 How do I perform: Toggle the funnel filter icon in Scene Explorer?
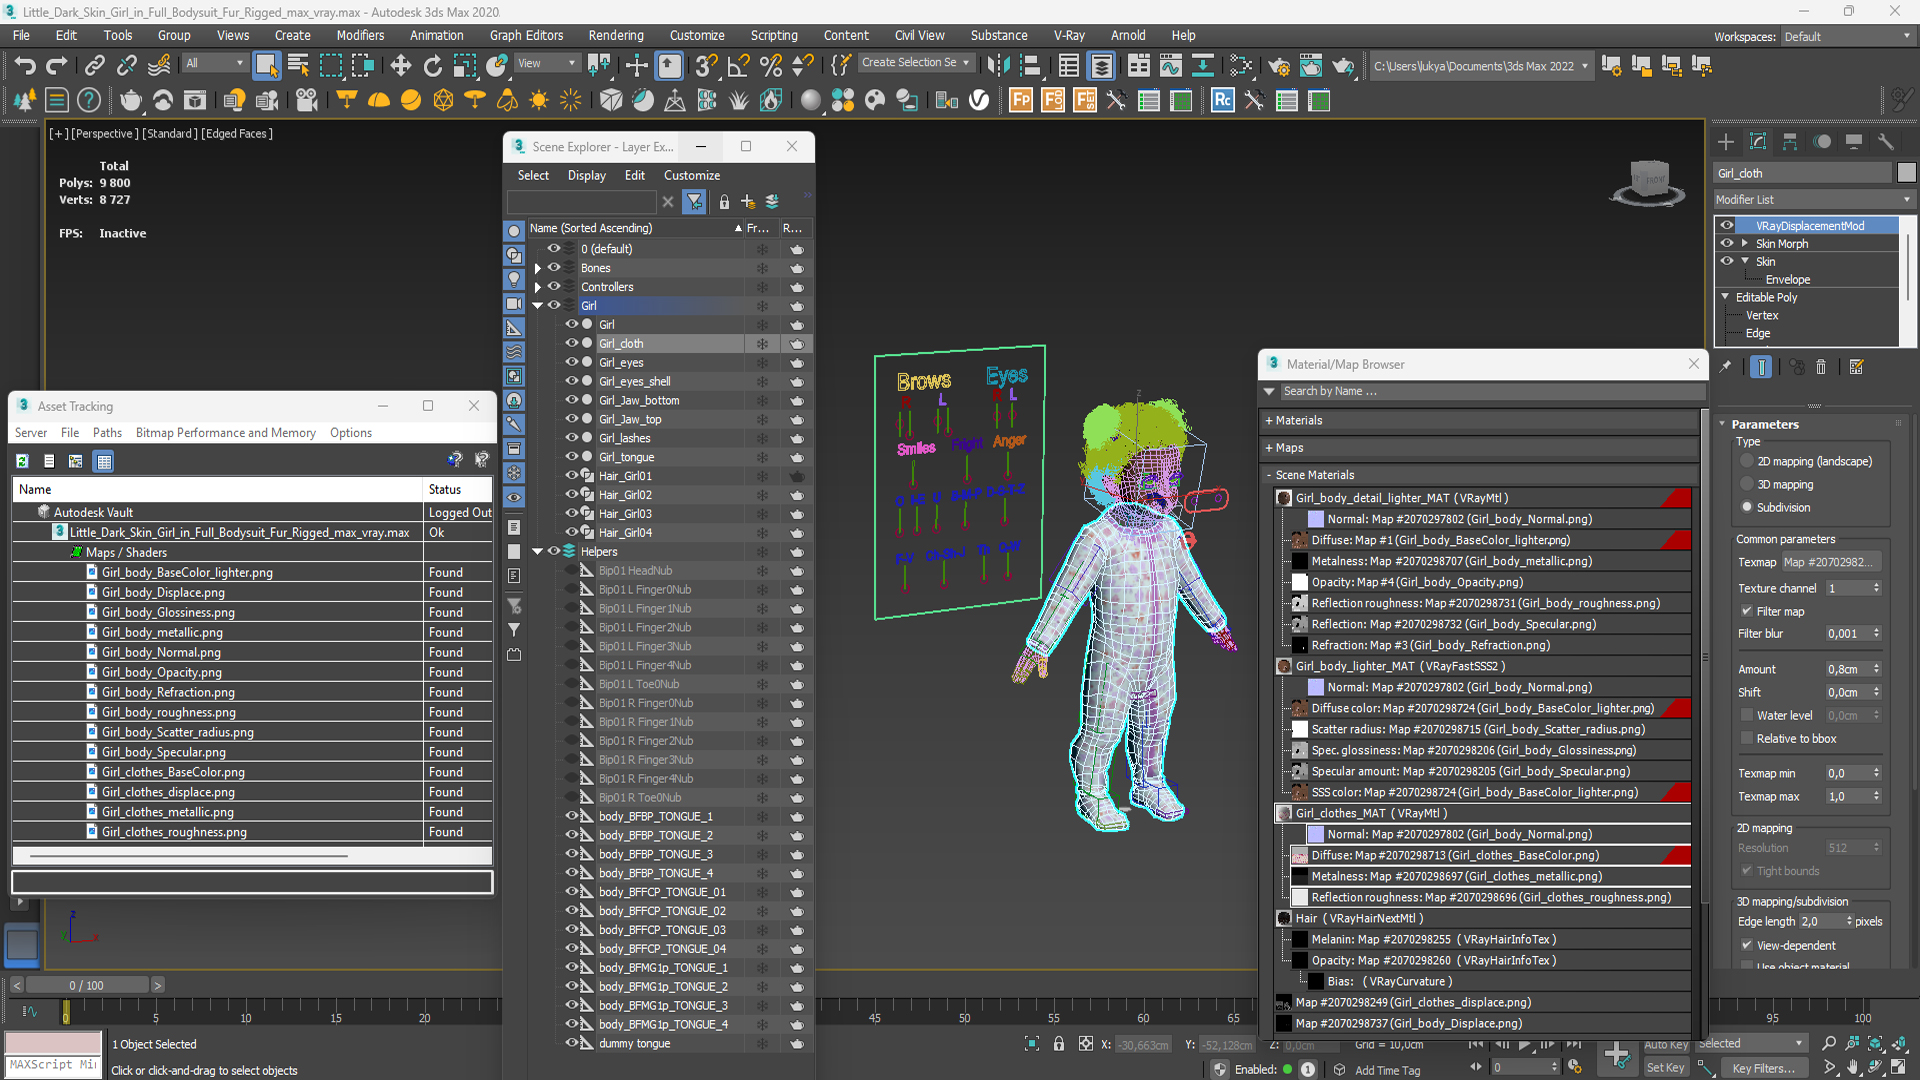pos(694,202)
